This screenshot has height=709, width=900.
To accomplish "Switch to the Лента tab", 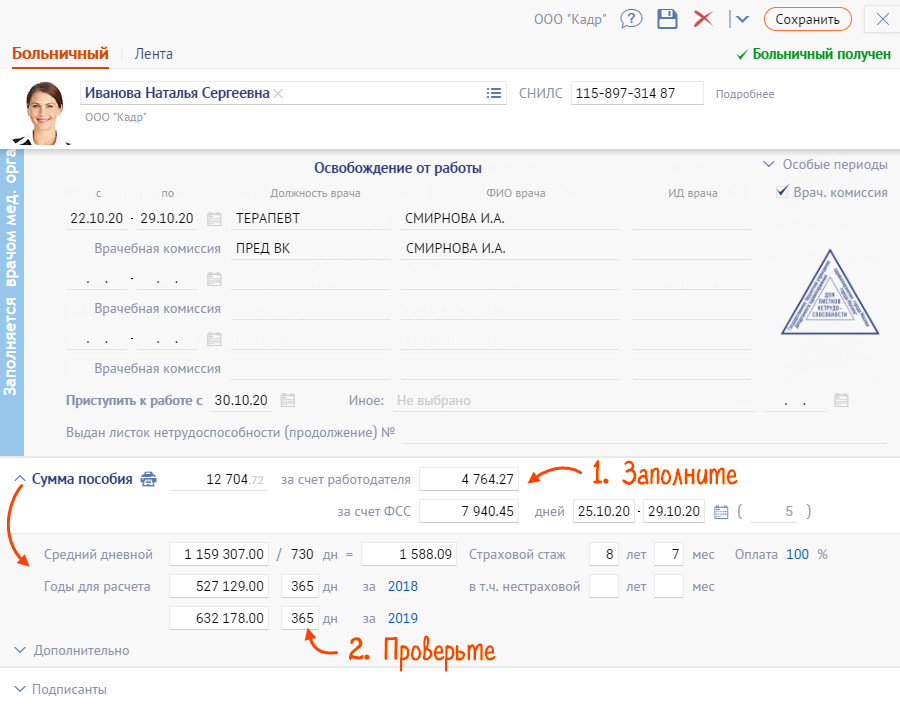I will pos(153,54).
